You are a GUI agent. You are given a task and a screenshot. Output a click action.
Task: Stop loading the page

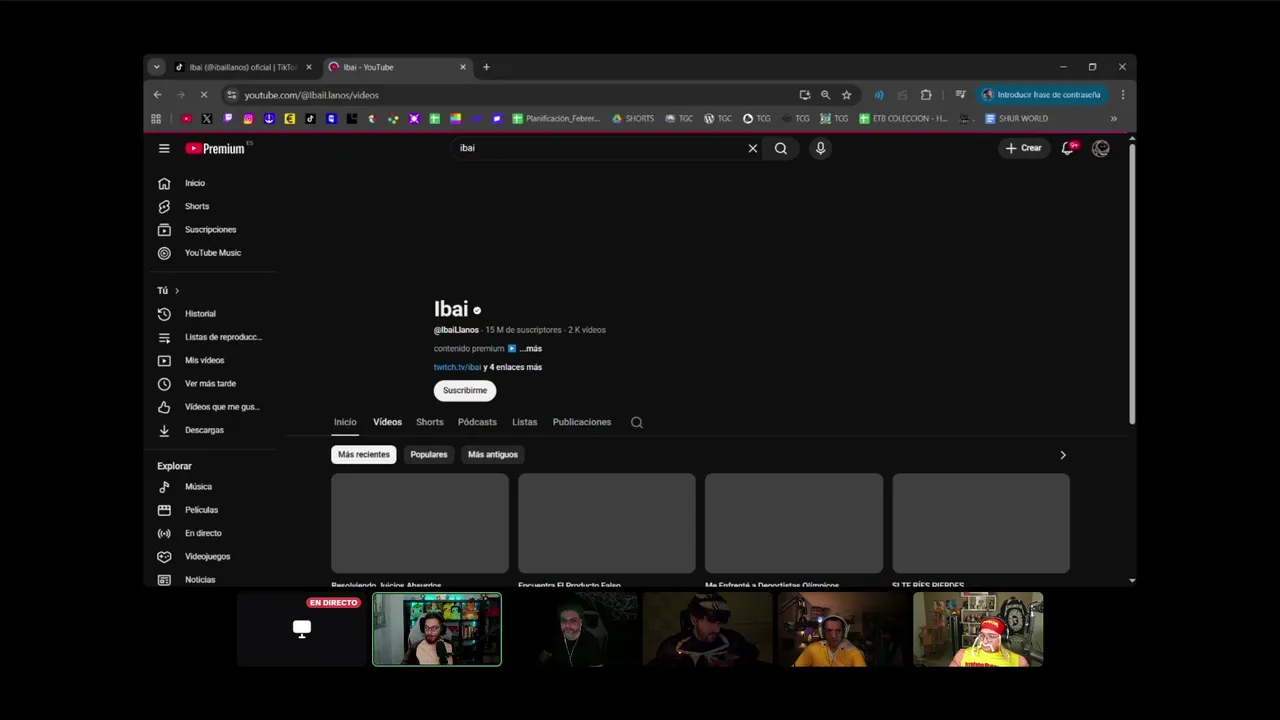[x=204, y=95]
